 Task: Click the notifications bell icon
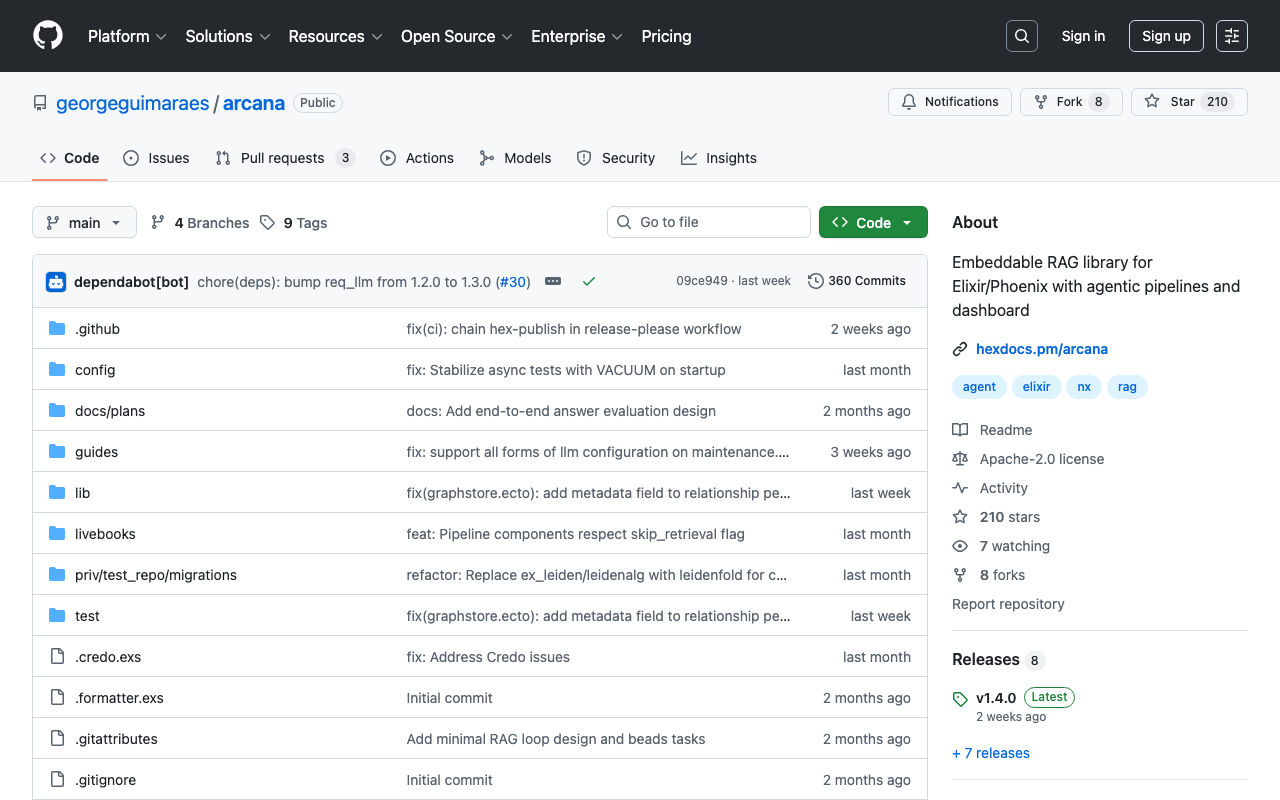click(909, 101)
